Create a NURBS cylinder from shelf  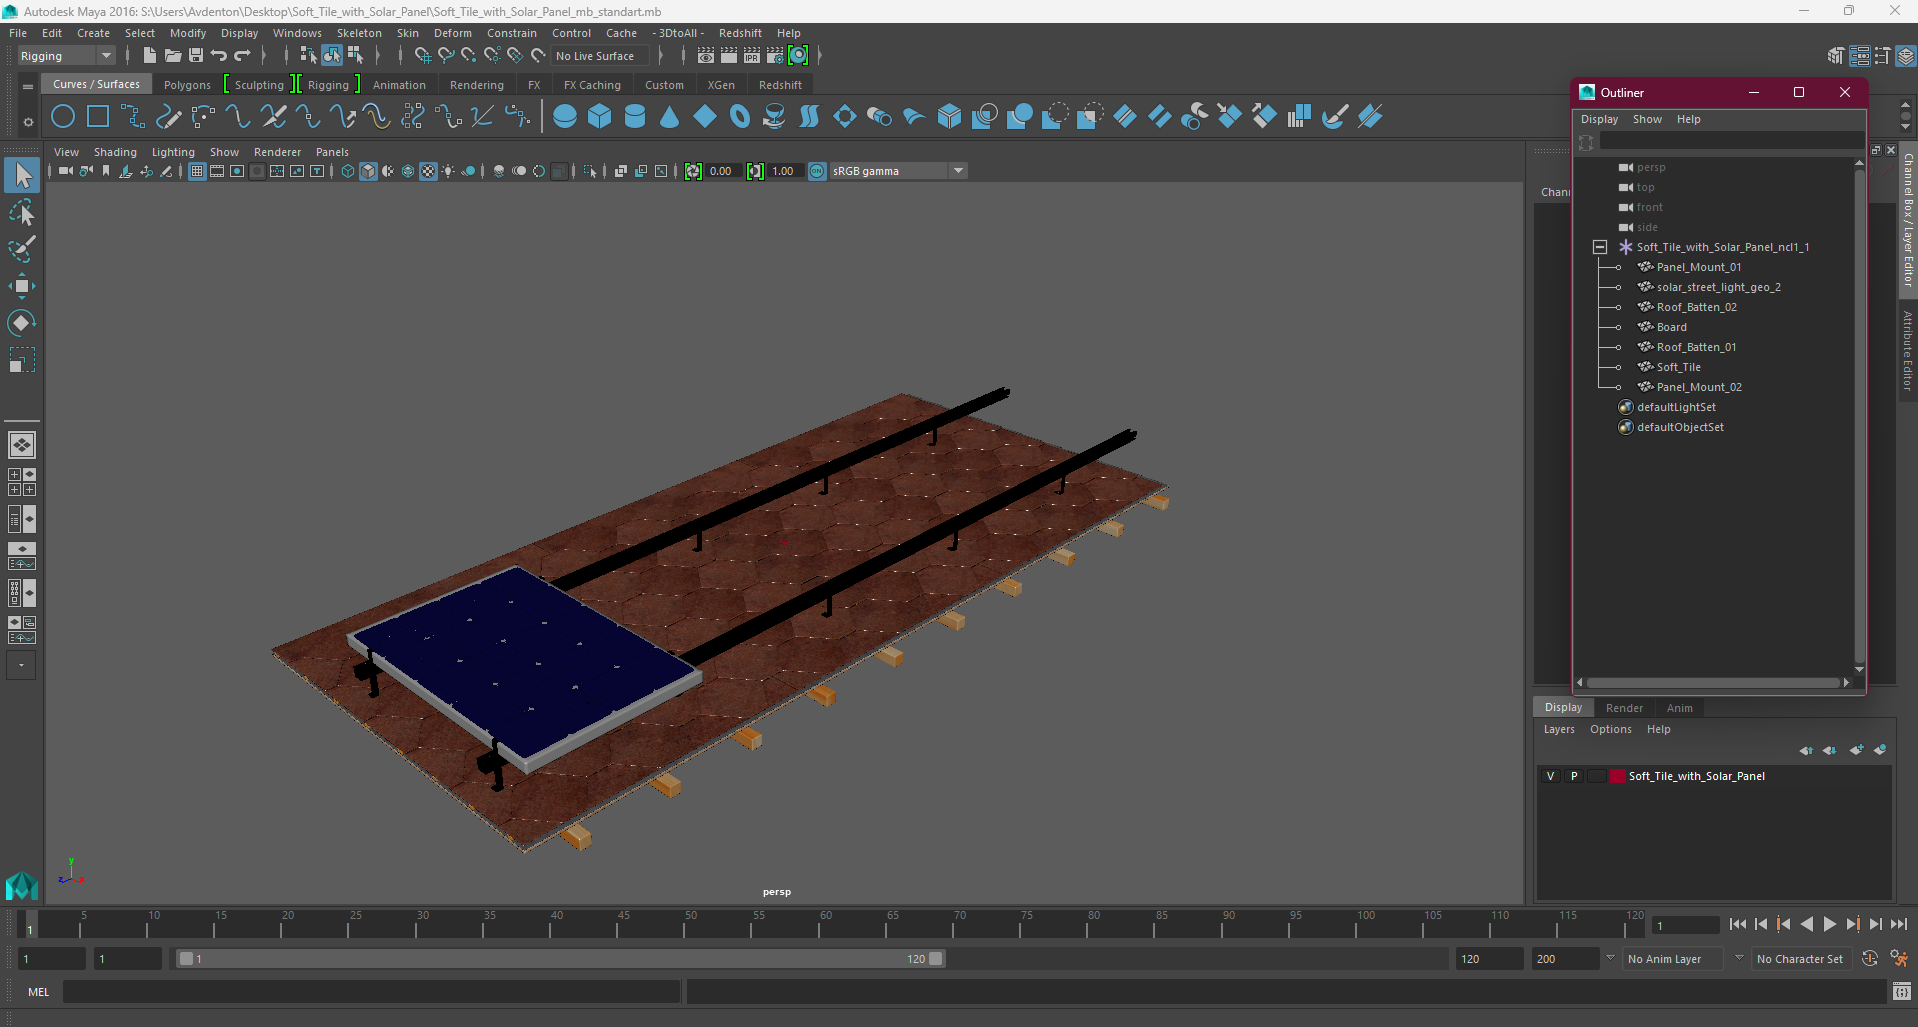(635, 117)
